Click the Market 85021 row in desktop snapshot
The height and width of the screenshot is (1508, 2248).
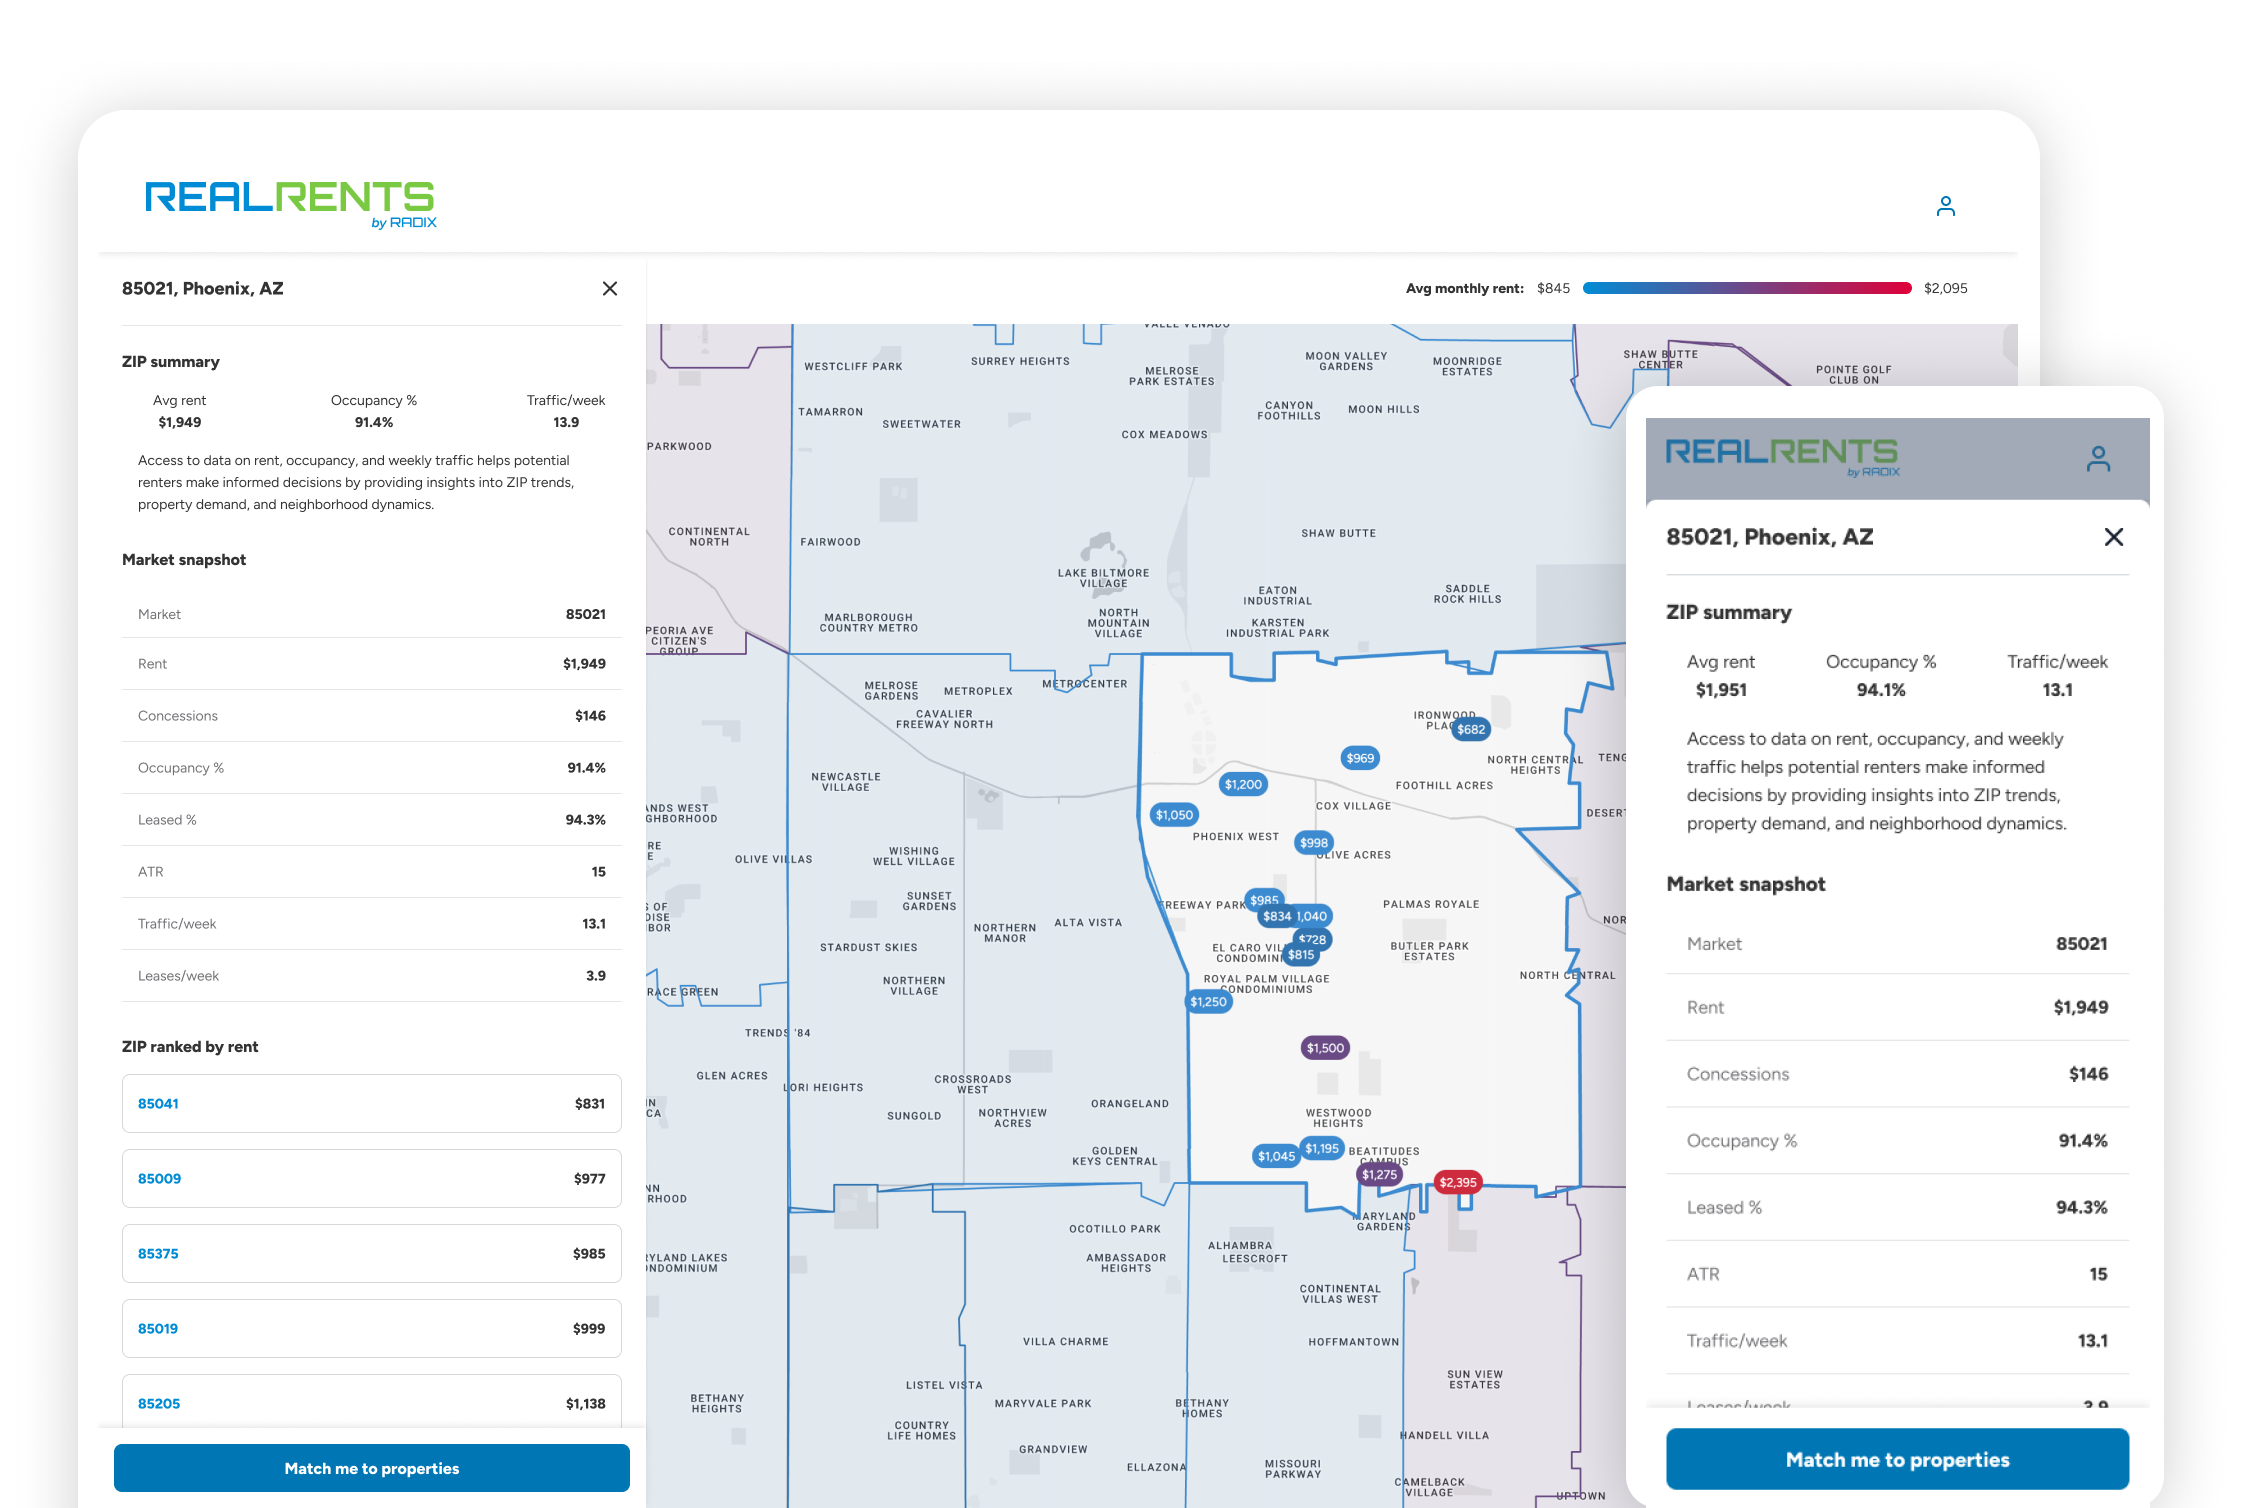tap(372, 613)
